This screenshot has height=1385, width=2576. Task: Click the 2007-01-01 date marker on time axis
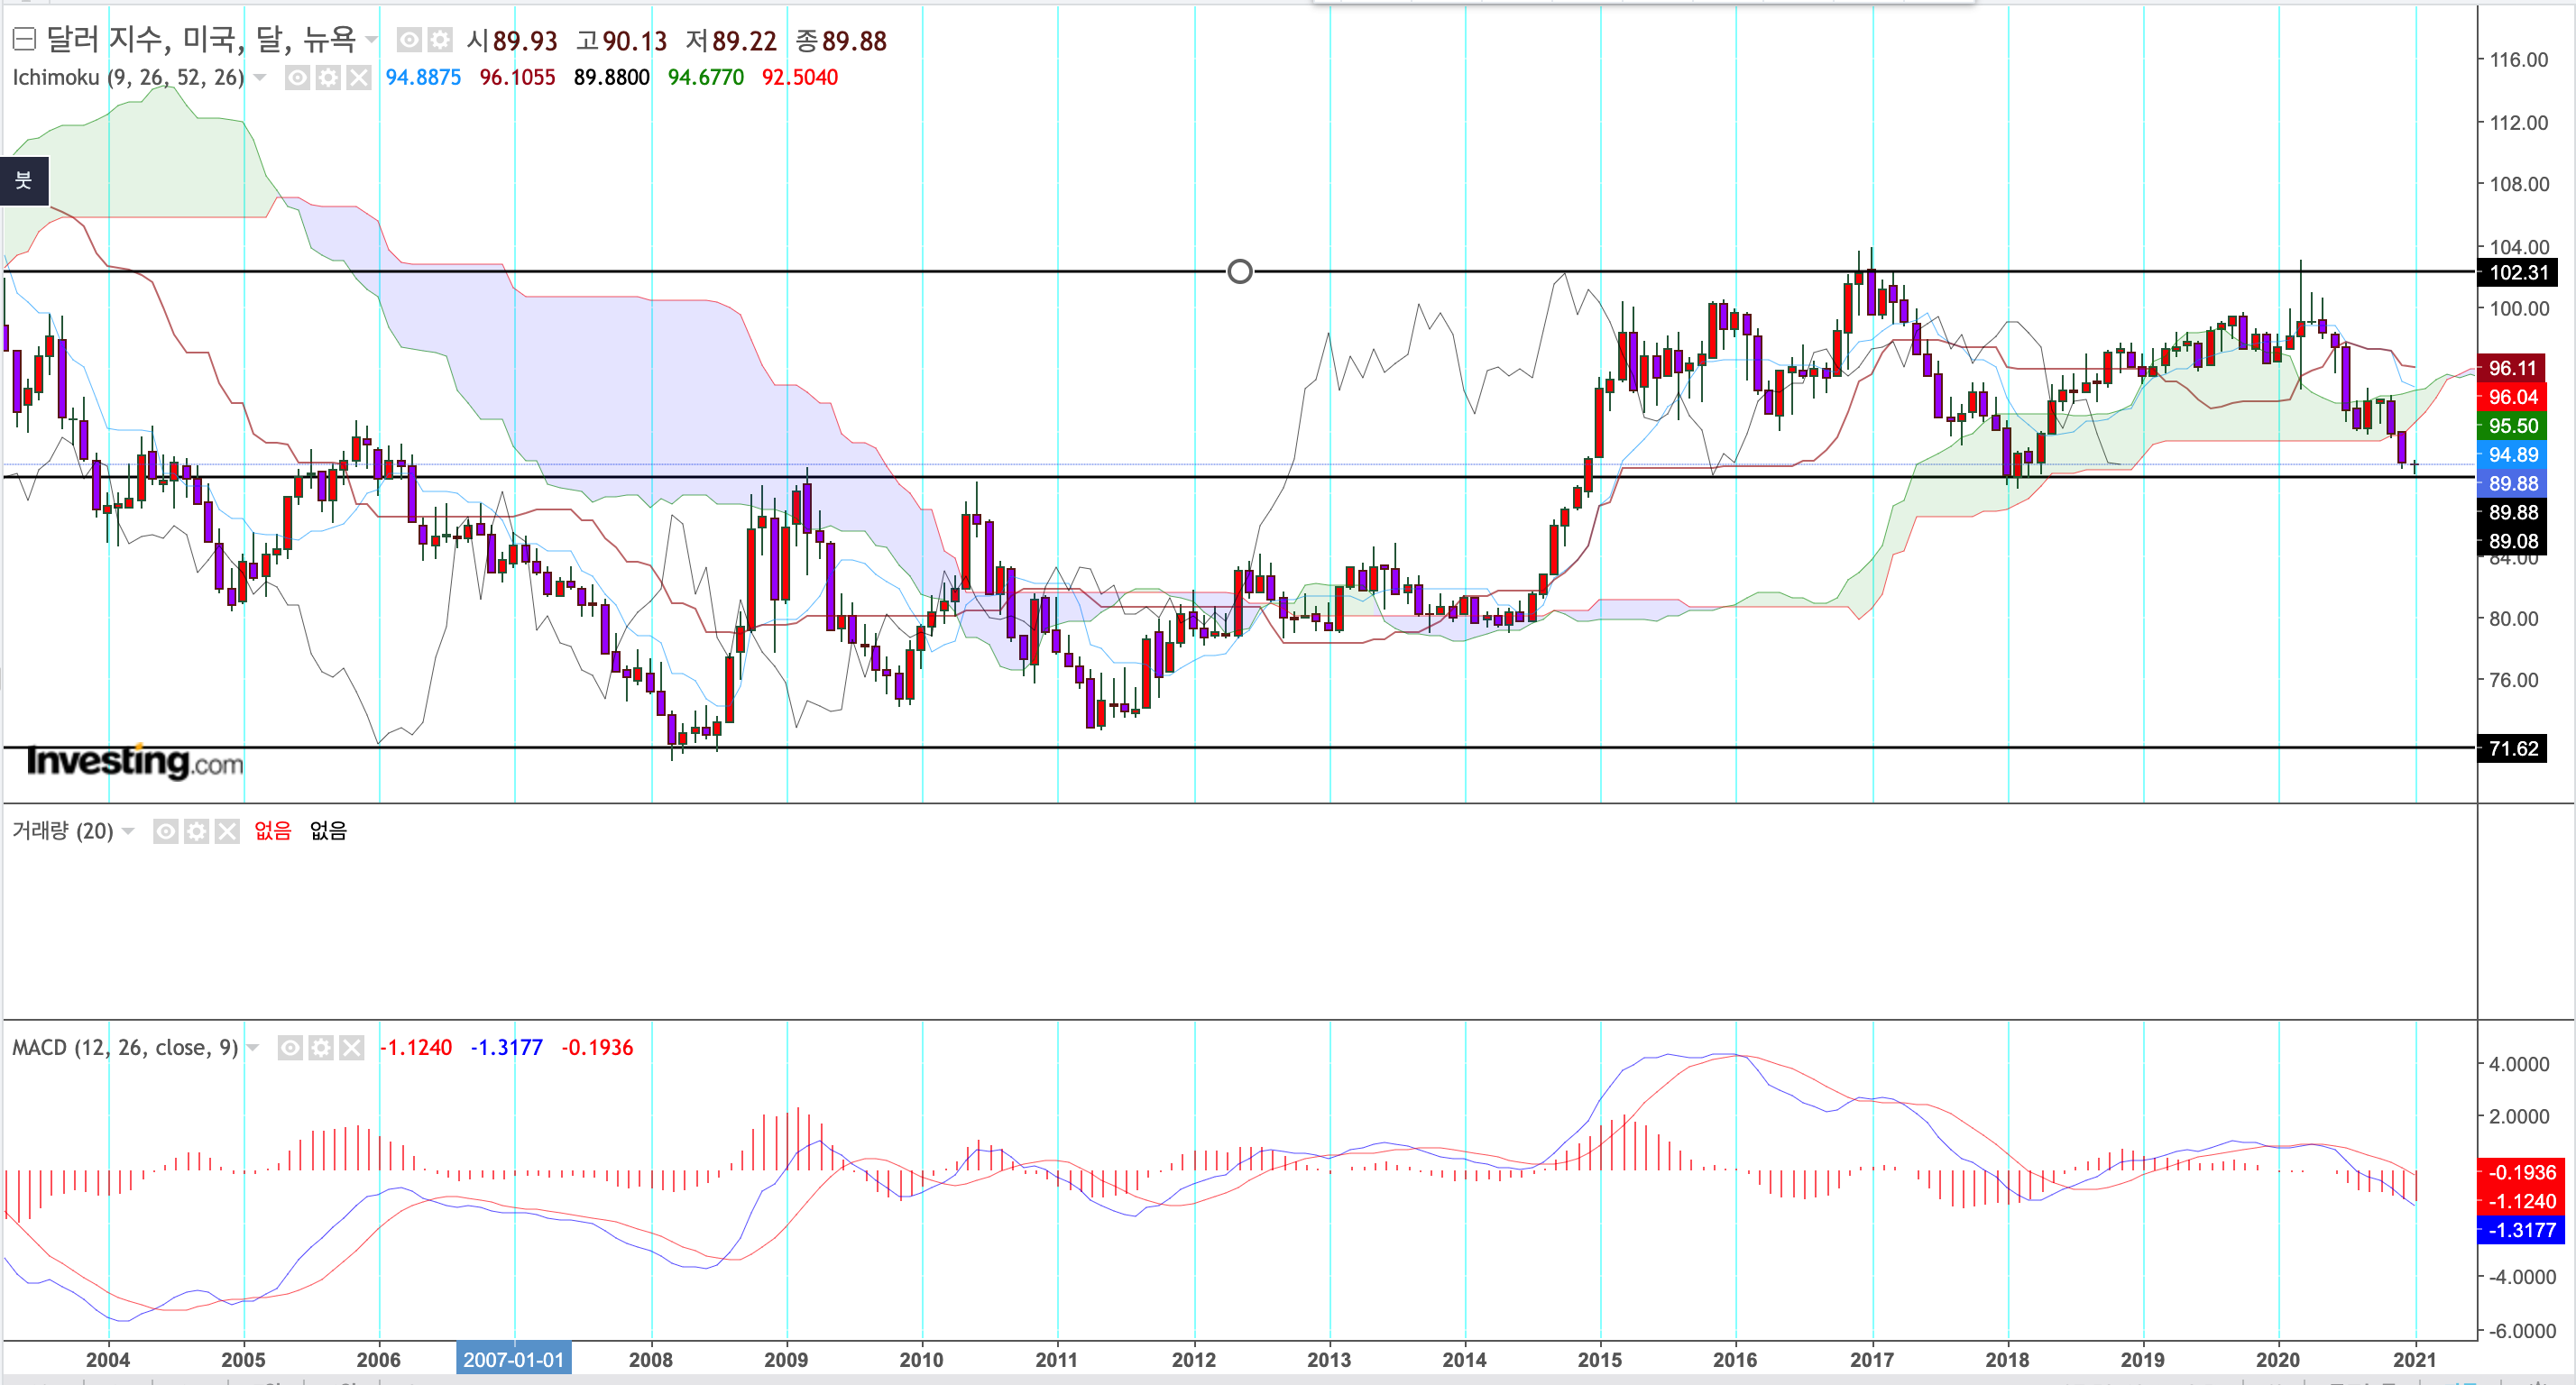coord(513,1359)
